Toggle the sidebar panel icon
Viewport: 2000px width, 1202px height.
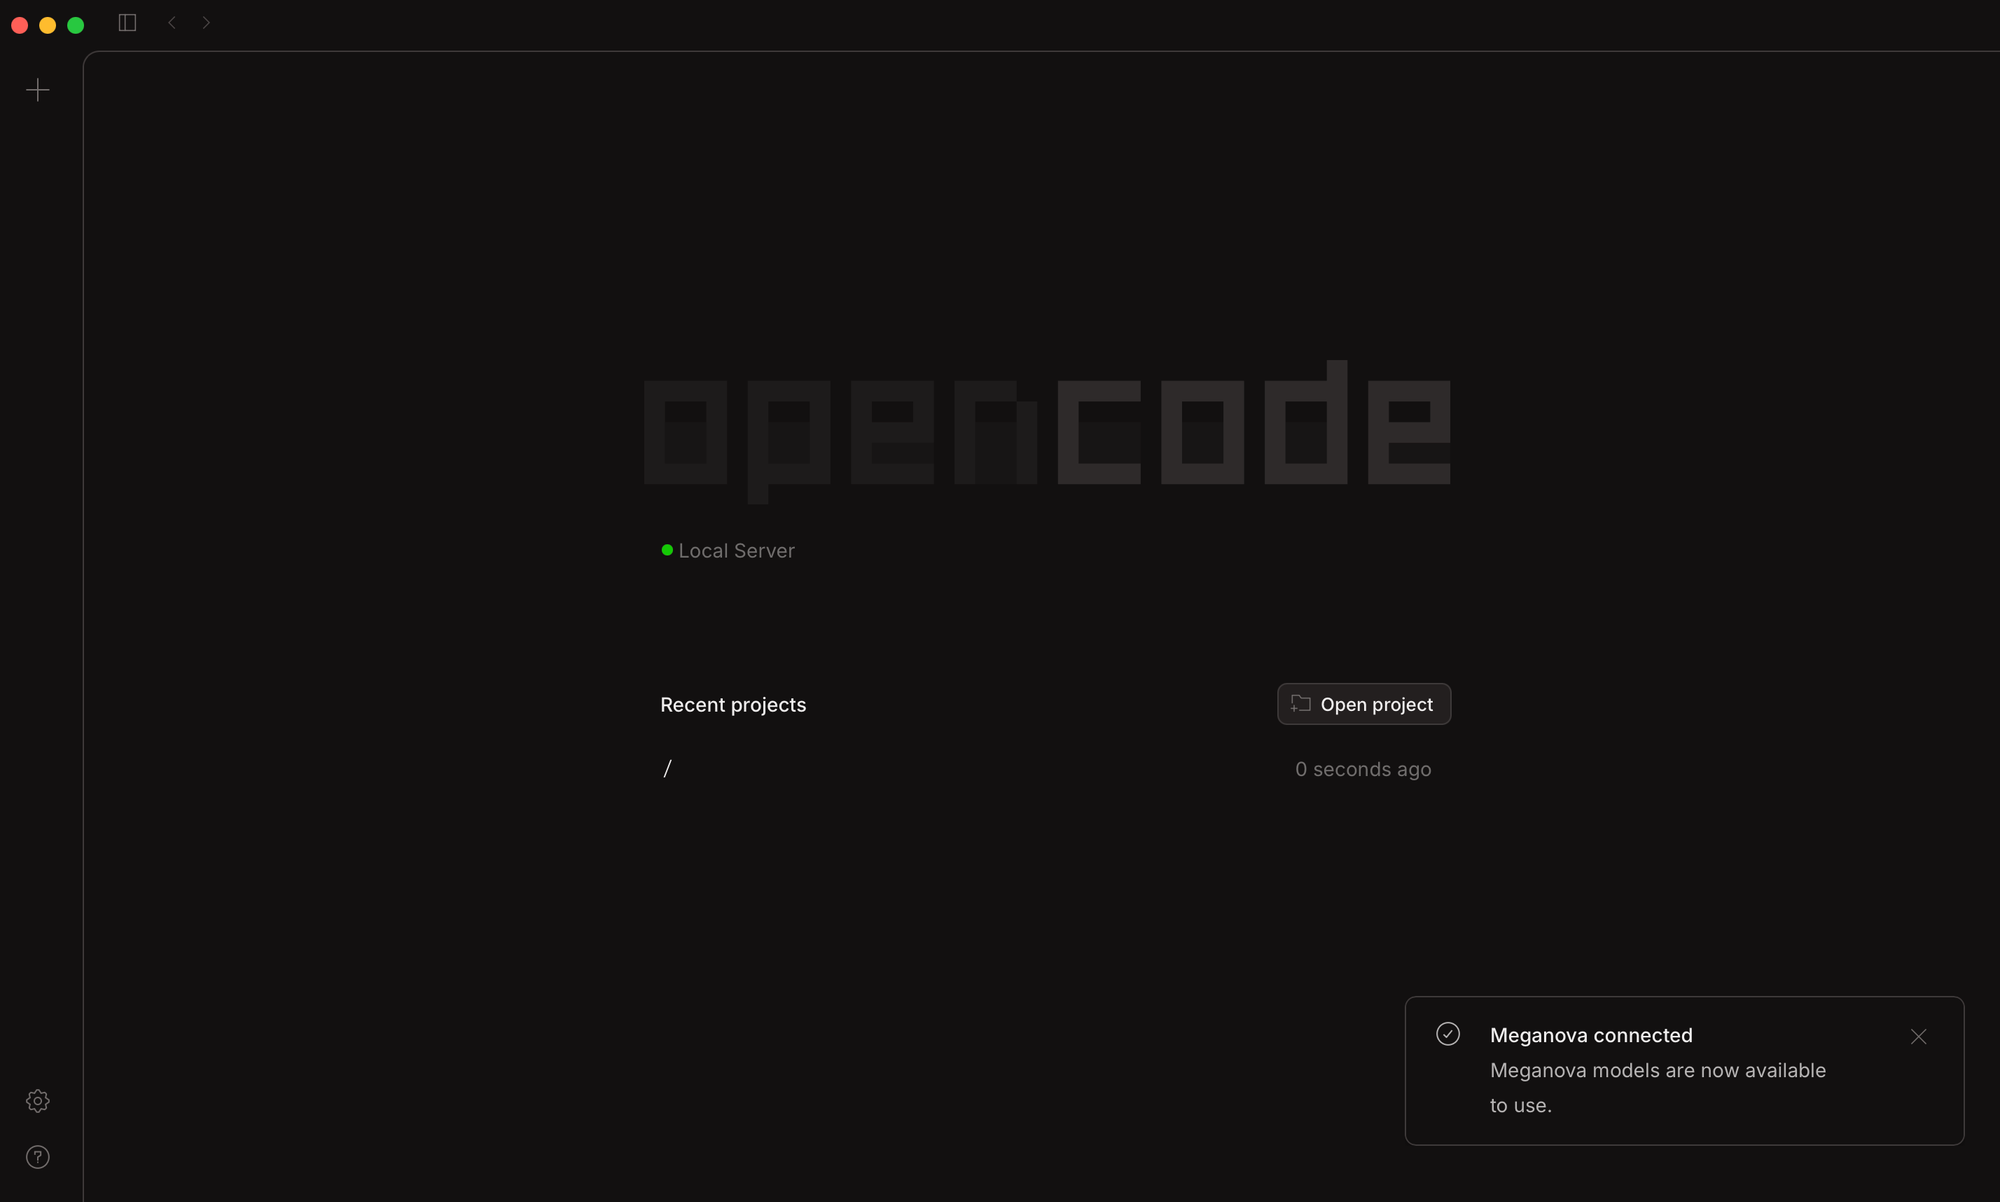[x=127, y=23]
